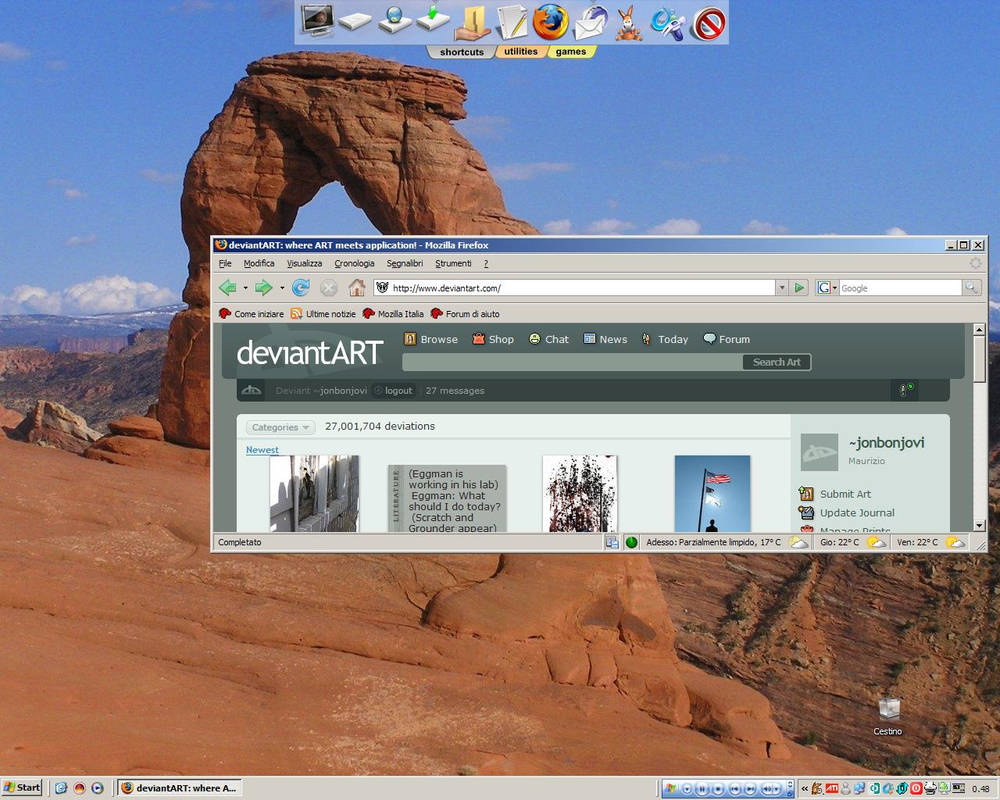The height and width of the screenshot is (800, 1000).
Task: Open the network drive with globe dock icon
Action: [x=394, y=20]
